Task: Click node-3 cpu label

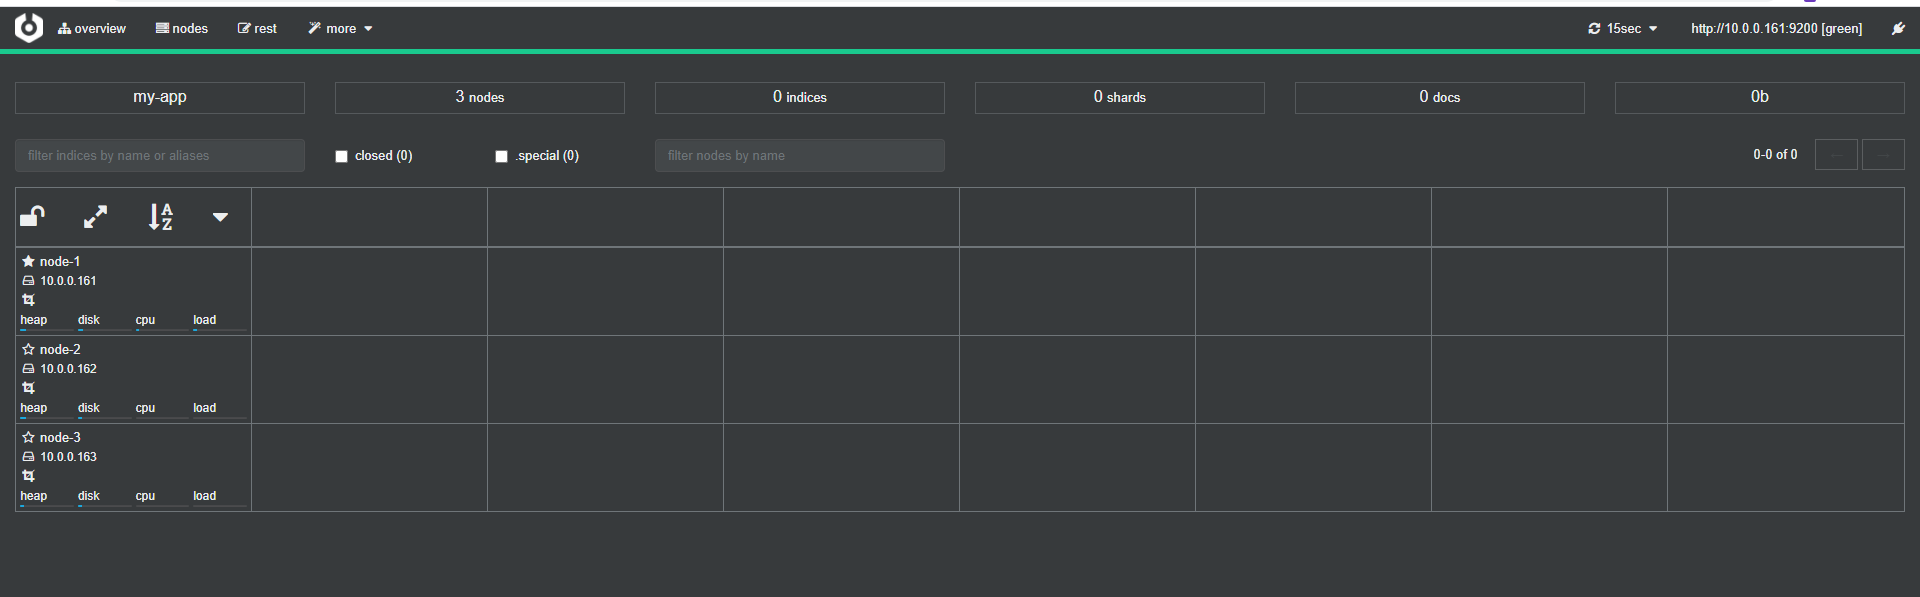Action: tap(145, 496)
